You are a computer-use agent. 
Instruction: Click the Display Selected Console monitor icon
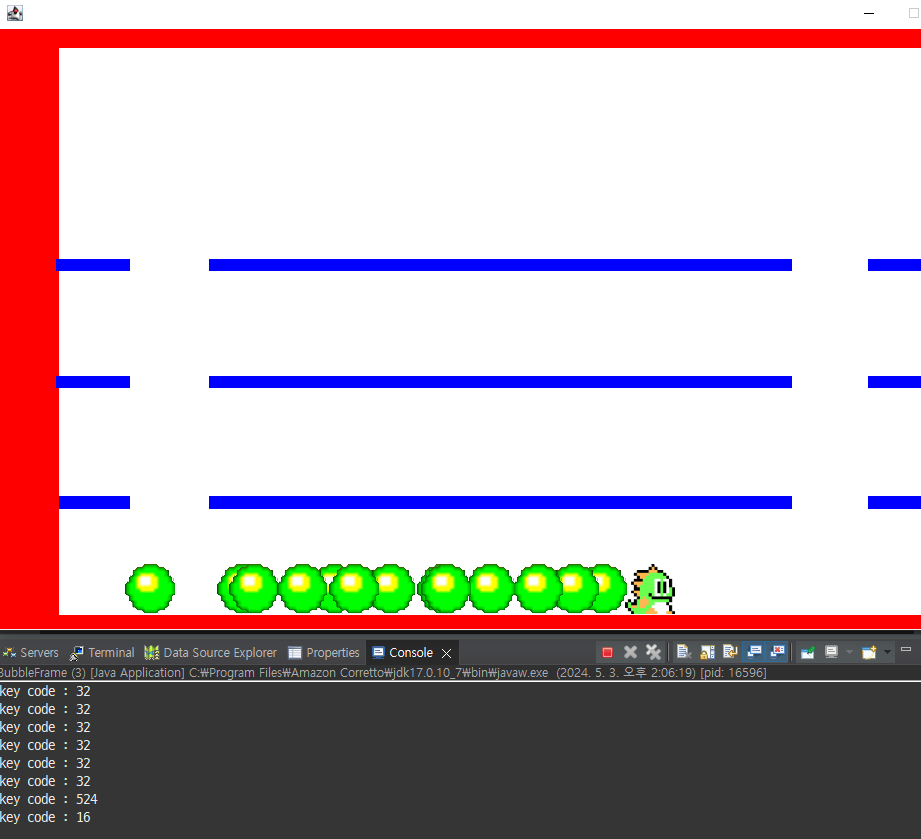click(831, 652)
